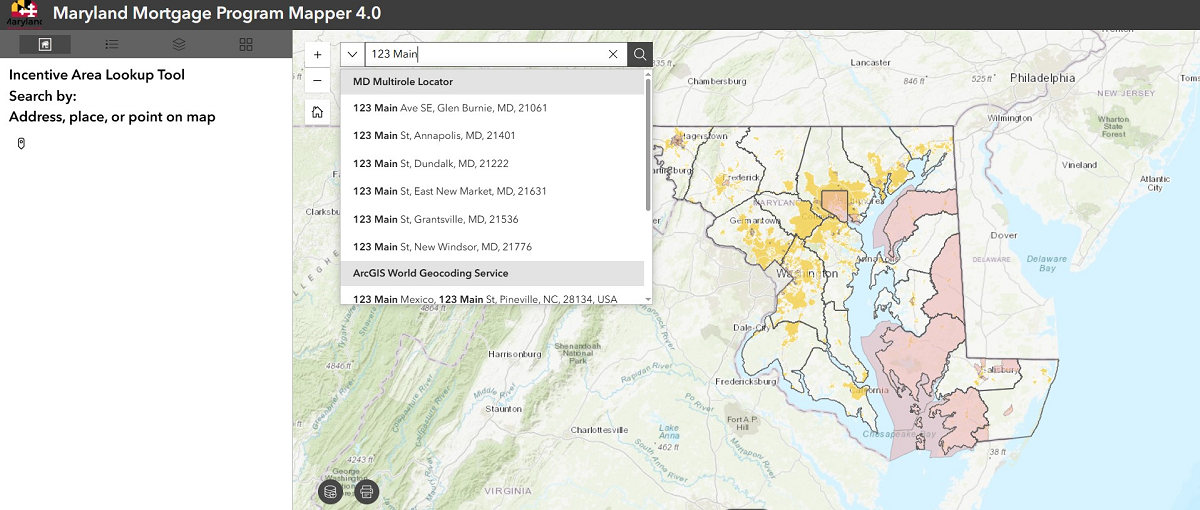Open the map layers stack tab
Screen dimensions: 1200x510
179,44
